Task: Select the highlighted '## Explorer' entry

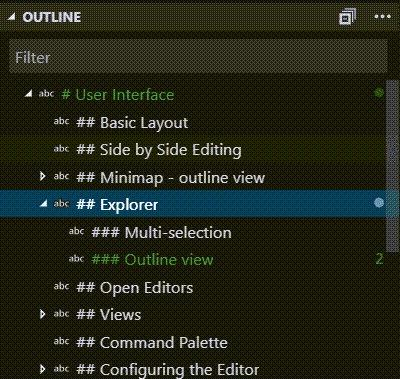Action: tap(117, 205)
